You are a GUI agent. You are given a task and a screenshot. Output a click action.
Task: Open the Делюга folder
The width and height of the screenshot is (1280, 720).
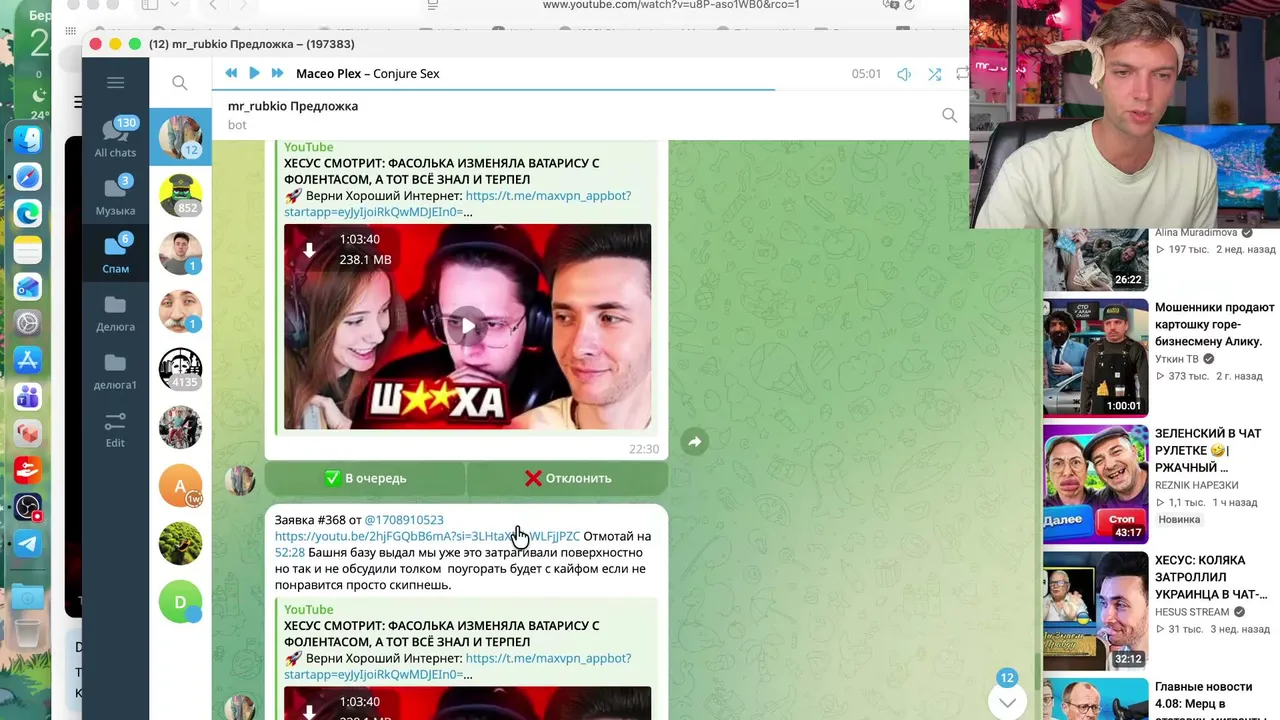click(x=115, y=311)
